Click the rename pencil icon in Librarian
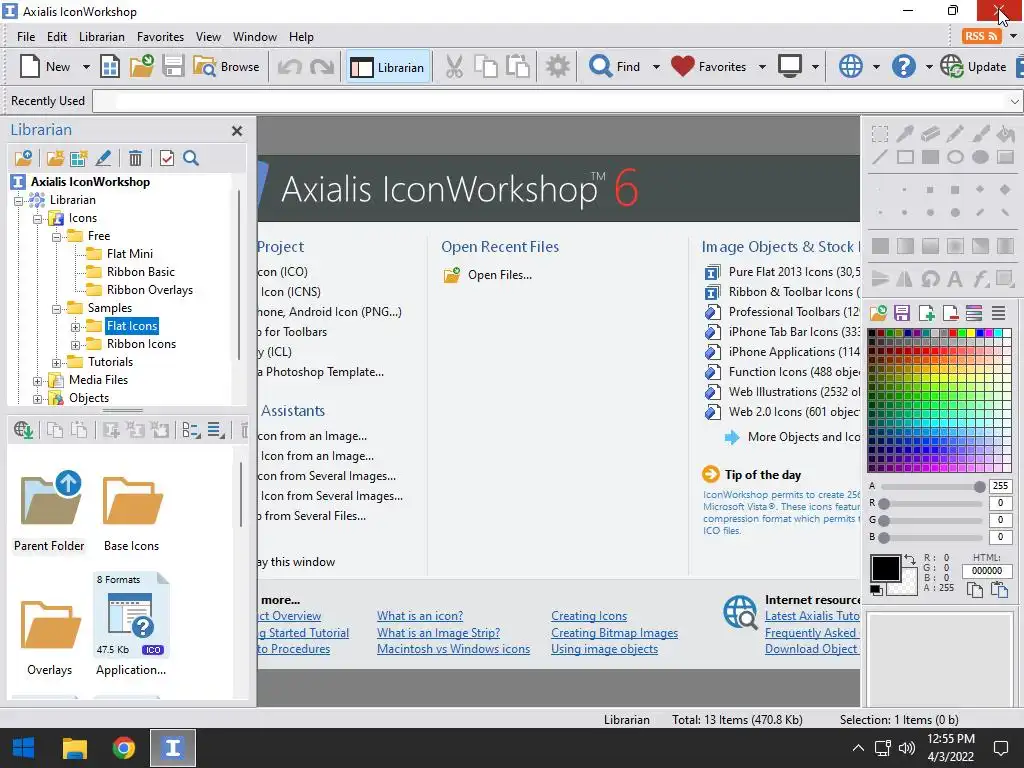The width and height of the screenshot is (1024, 768). point(103,158)
